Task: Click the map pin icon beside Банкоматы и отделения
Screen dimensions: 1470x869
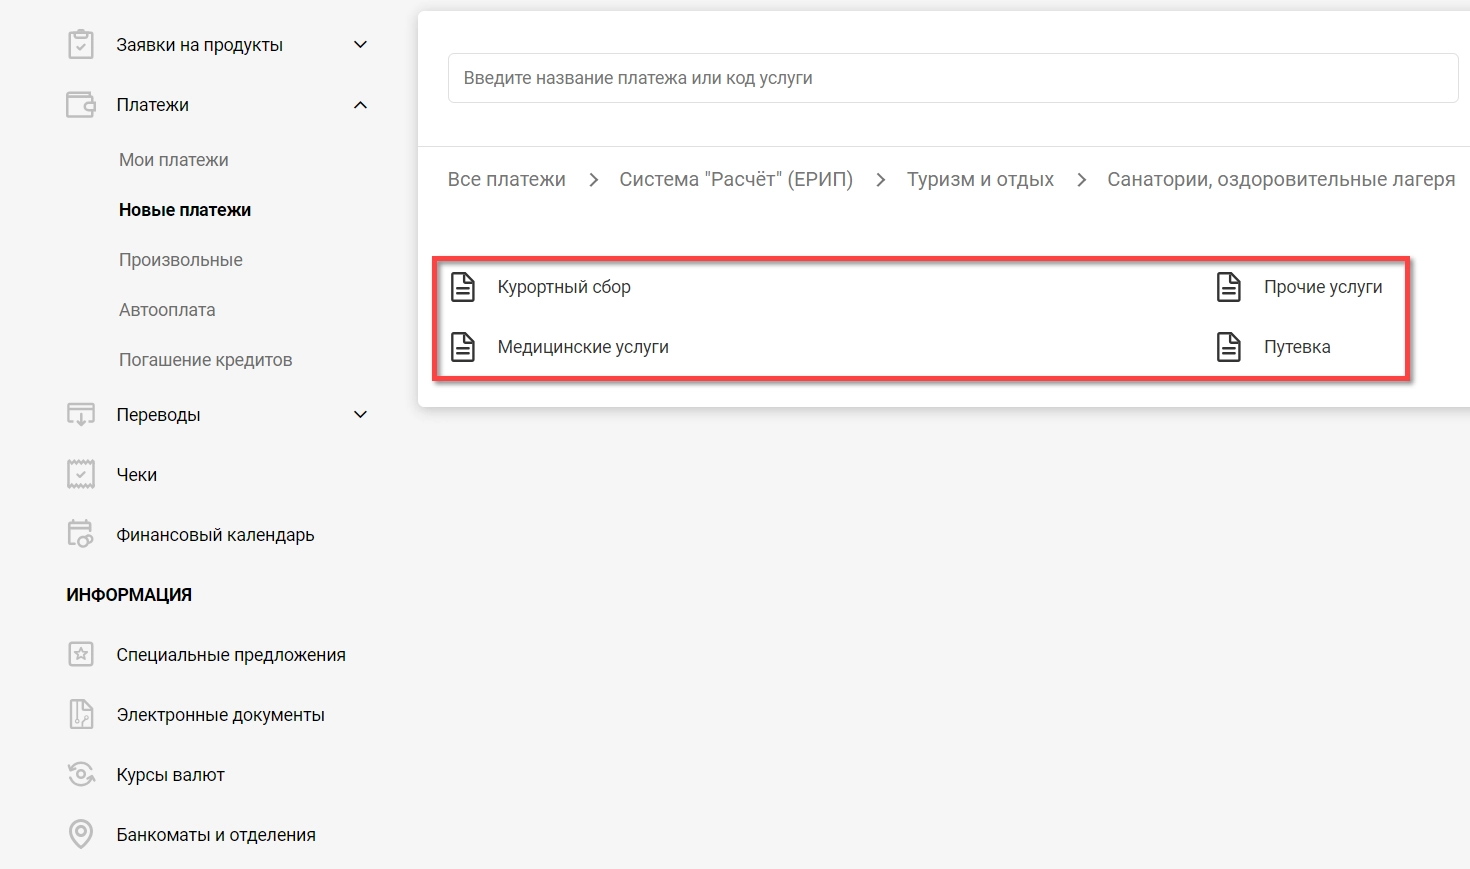Action: (81, 834)
